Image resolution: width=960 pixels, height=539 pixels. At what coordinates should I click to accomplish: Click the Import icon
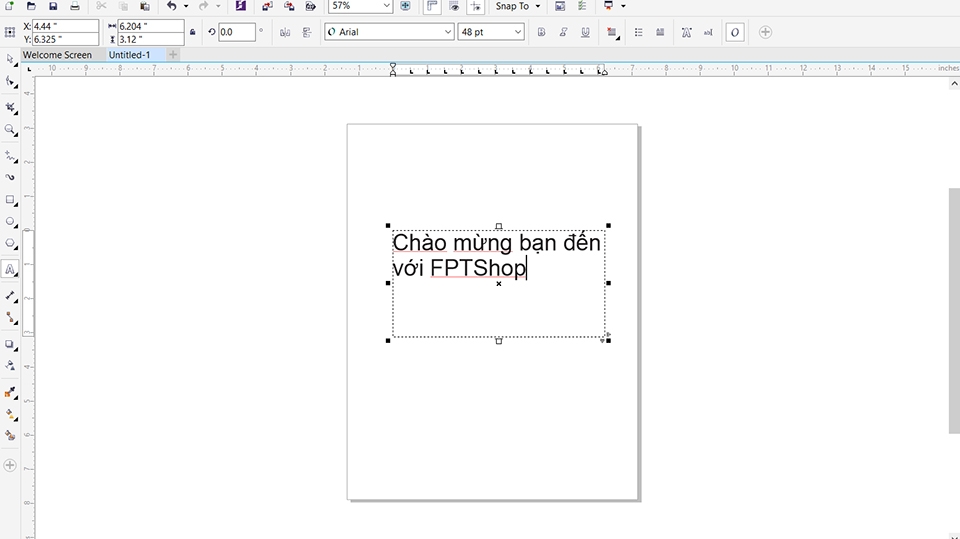(x=268, y=6)
